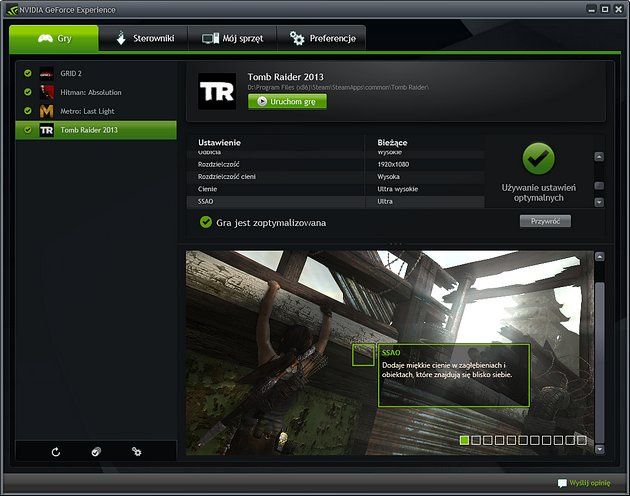Click the Sterowniki download arrow icon

(x=121, y=38)
